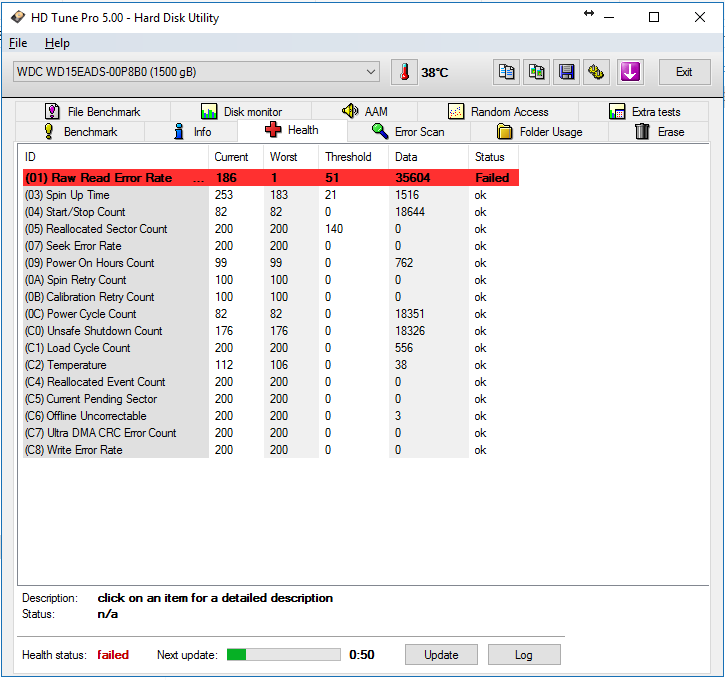Switch to the Extra tests tab

(x=644, y=111)
